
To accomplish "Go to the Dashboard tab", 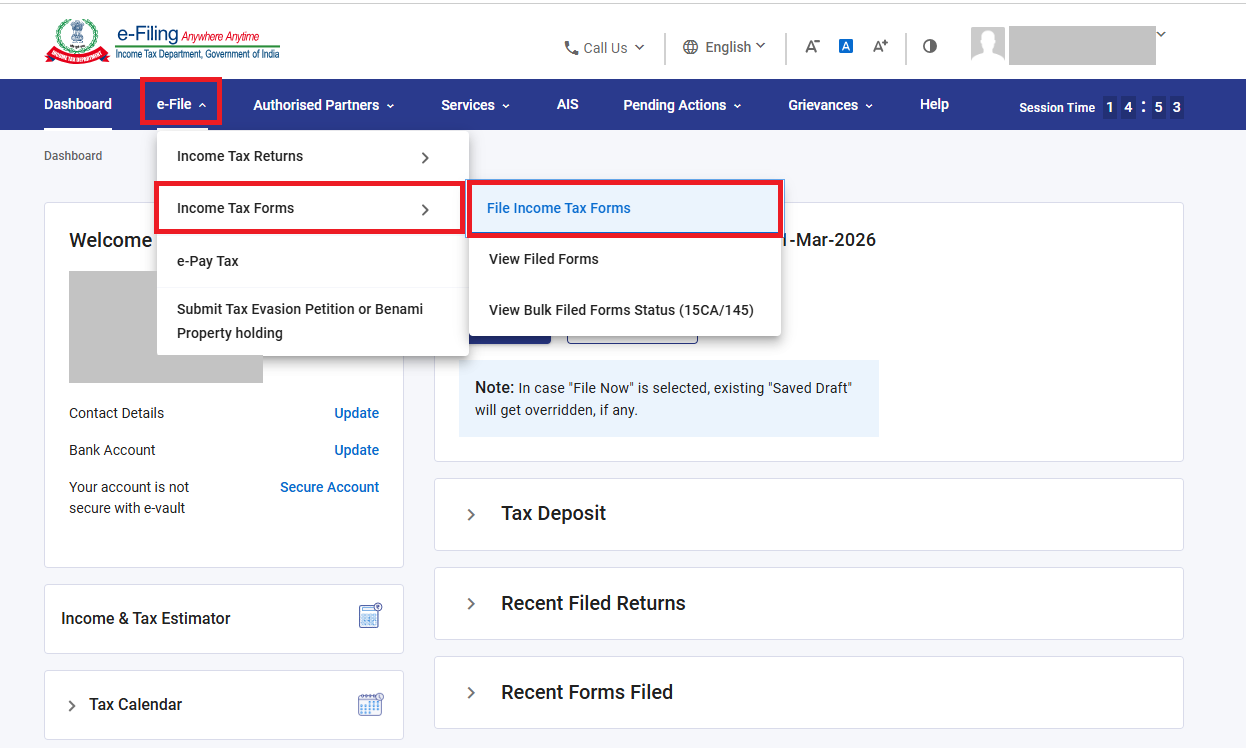I will [x=78, y=104].
